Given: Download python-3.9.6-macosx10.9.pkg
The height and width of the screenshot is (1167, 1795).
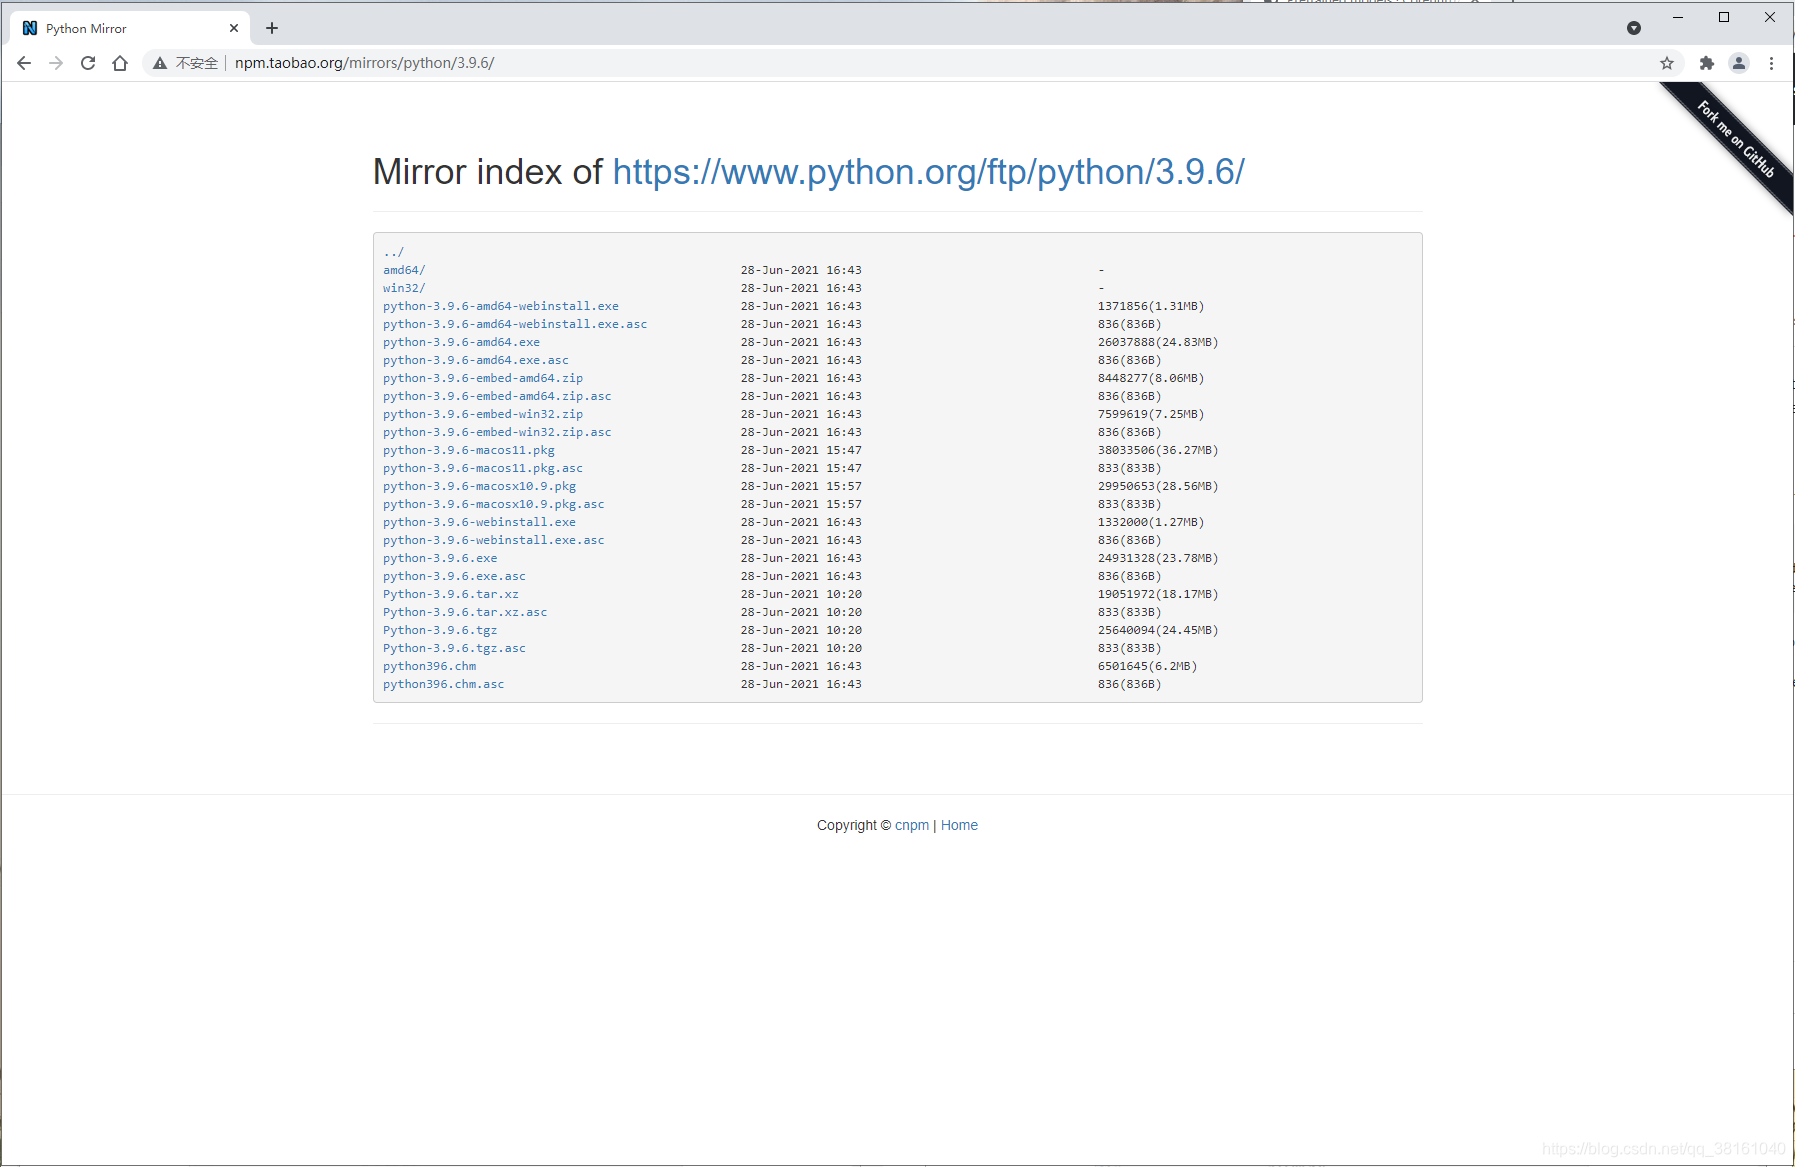Looking at the screenshot, I should pyautogui.click(x=479, y=486).
